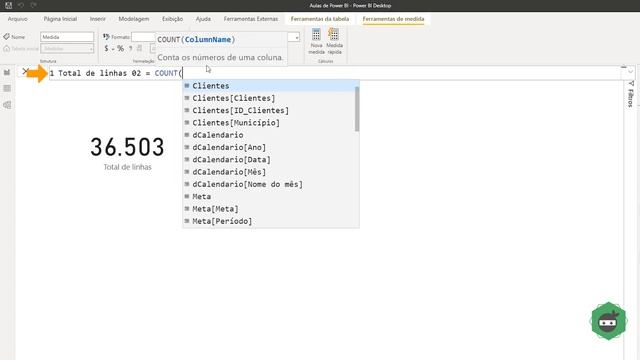Click the Save icon in title bar
Image resolution: width=640 pixels, height=360 pixels.
[8, 5]
